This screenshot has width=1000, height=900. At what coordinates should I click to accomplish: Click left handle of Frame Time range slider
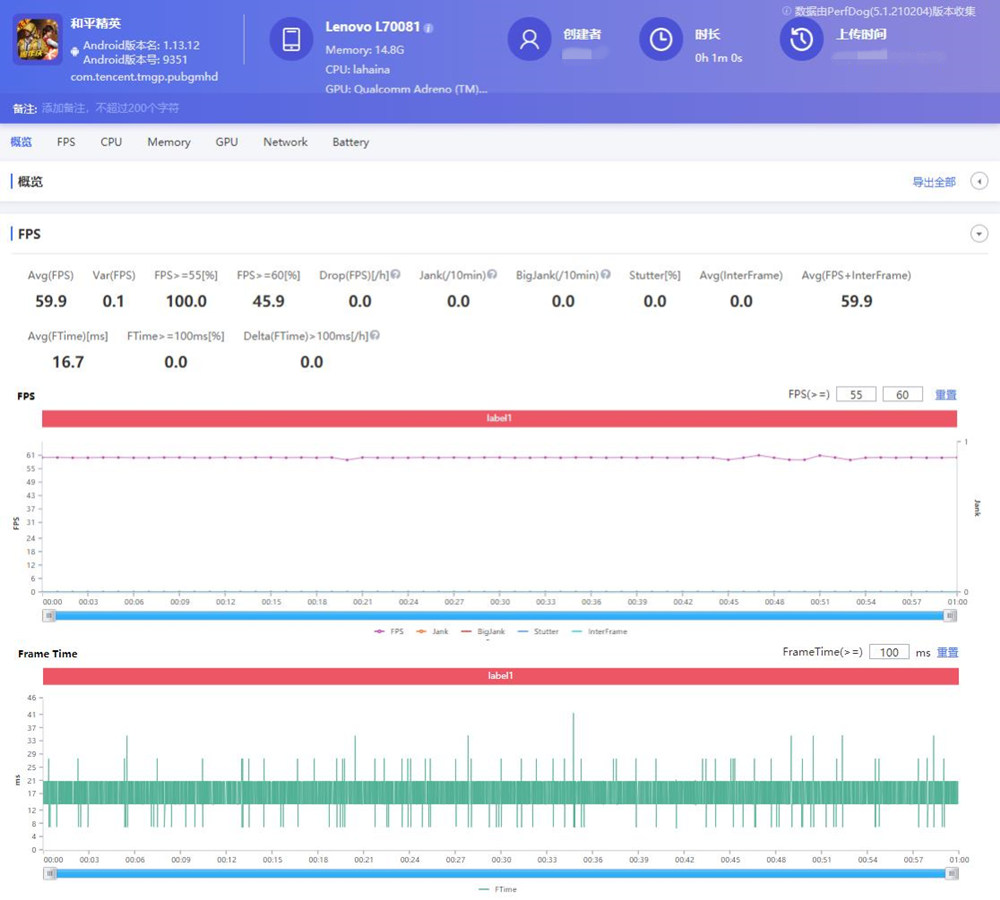point(50,873)
